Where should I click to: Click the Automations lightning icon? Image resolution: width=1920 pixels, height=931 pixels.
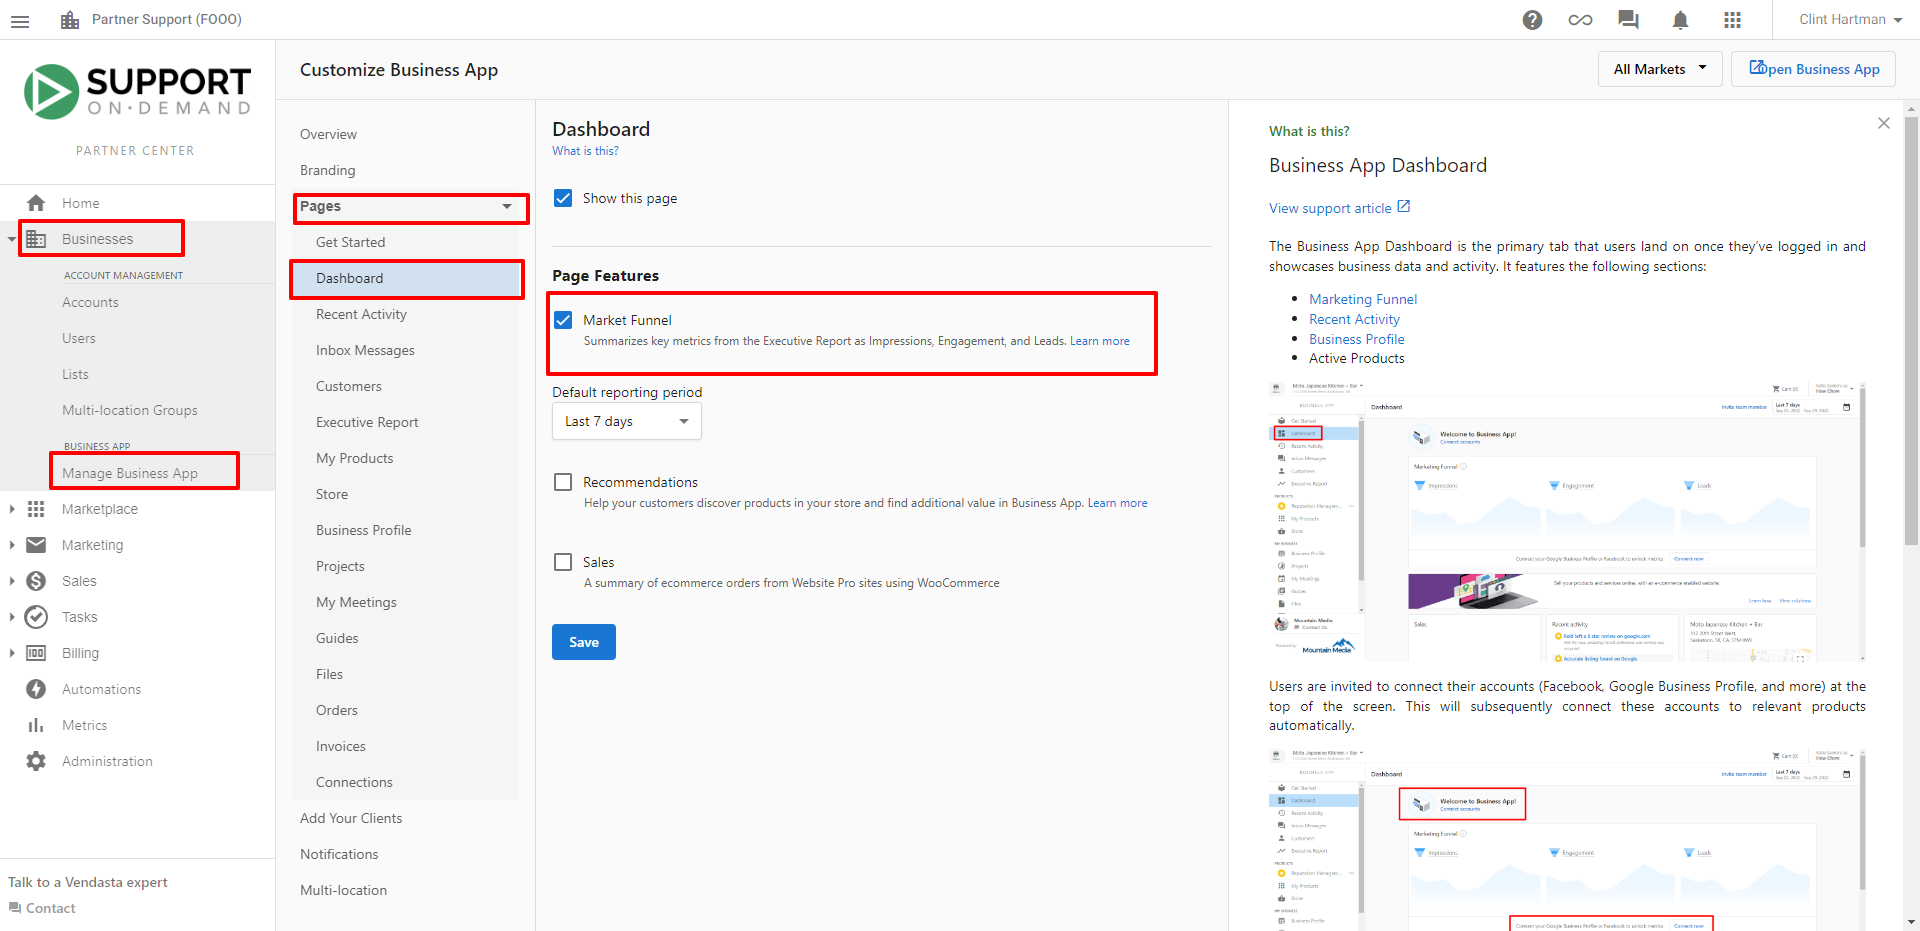36,689
